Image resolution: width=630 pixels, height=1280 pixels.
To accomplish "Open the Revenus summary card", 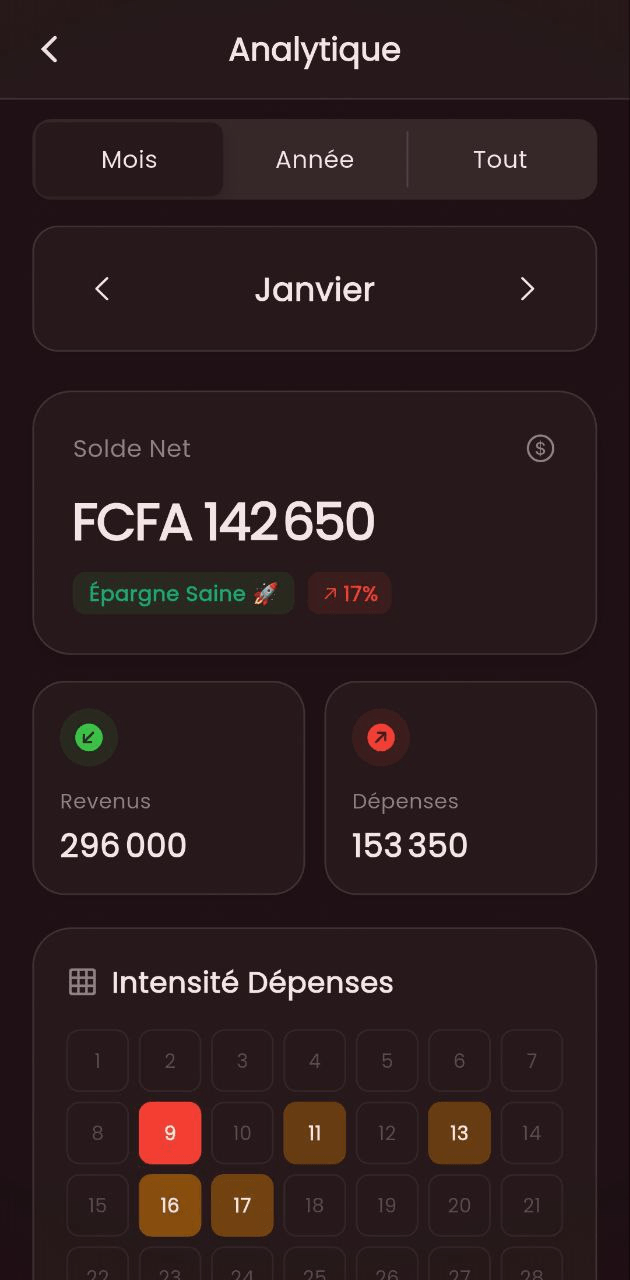I will tap(168, 788).
